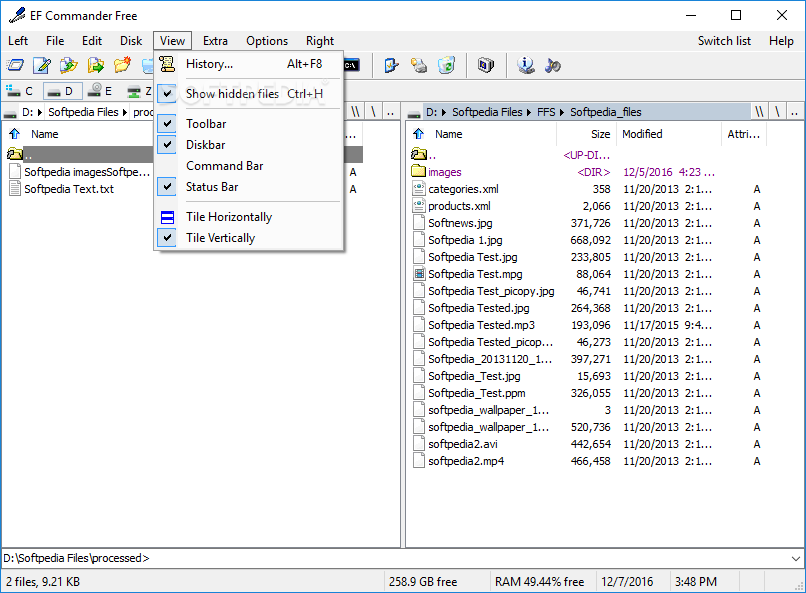The image size is (806, 593).
Task: Open the Help menu
Action: click(781, 41)
